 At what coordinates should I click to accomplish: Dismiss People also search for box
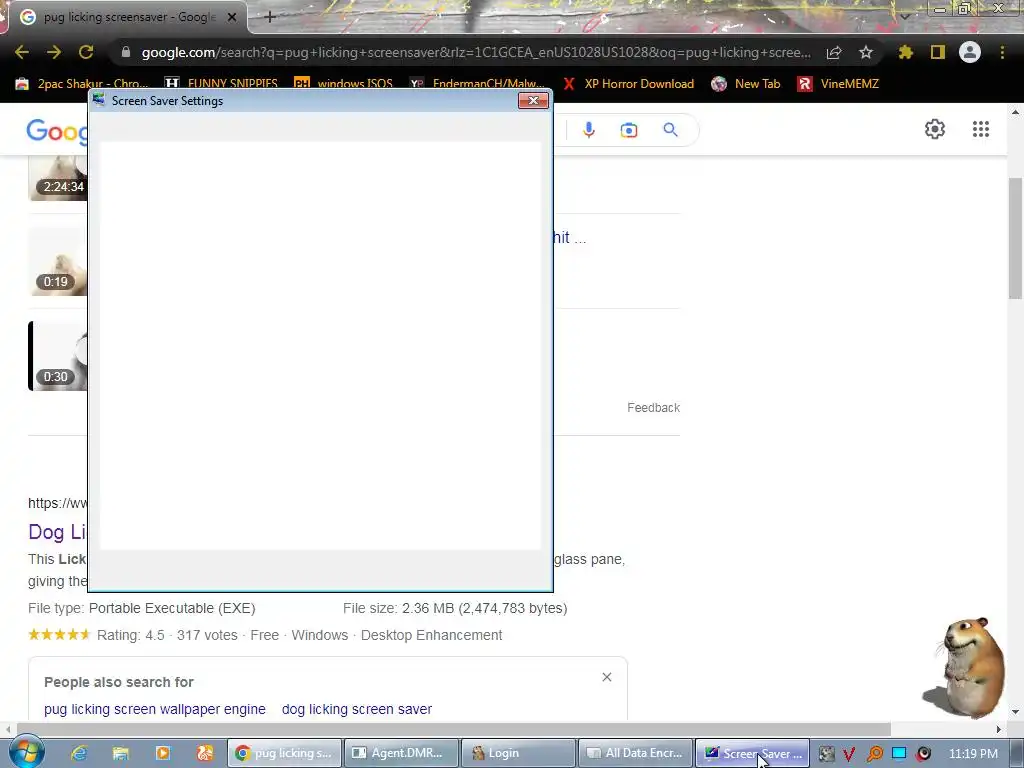coord(607,677)
